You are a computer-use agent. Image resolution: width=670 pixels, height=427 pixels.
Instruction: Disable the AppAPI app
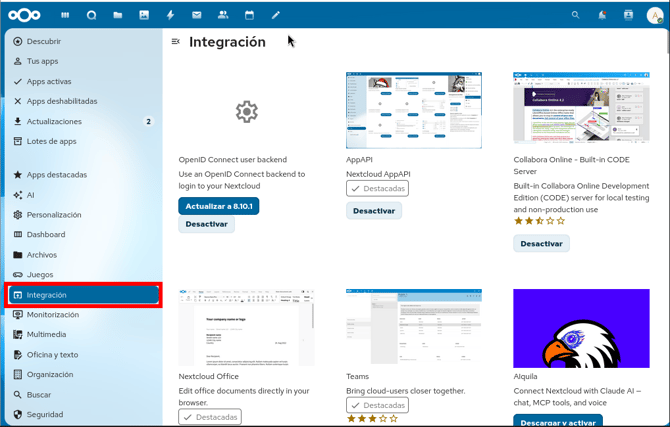[374, 211]
